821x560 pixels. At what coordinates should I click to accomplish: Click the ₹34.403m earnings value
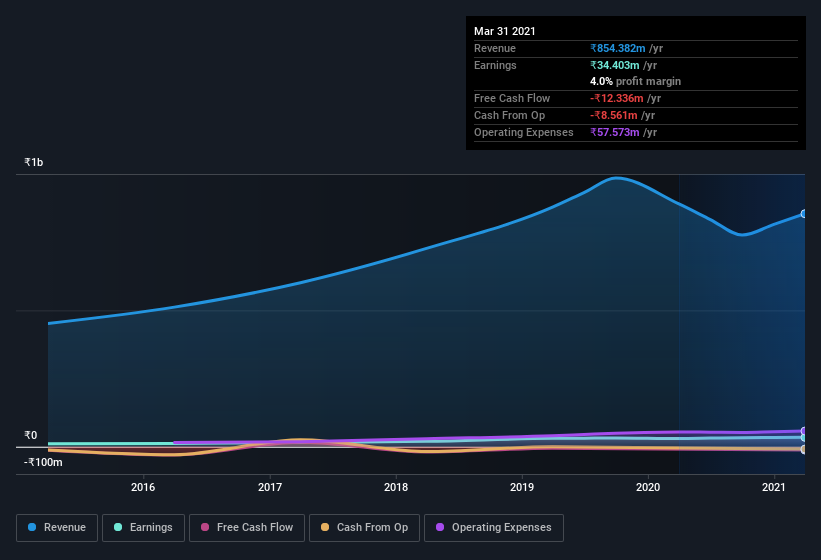pos(615,65)
